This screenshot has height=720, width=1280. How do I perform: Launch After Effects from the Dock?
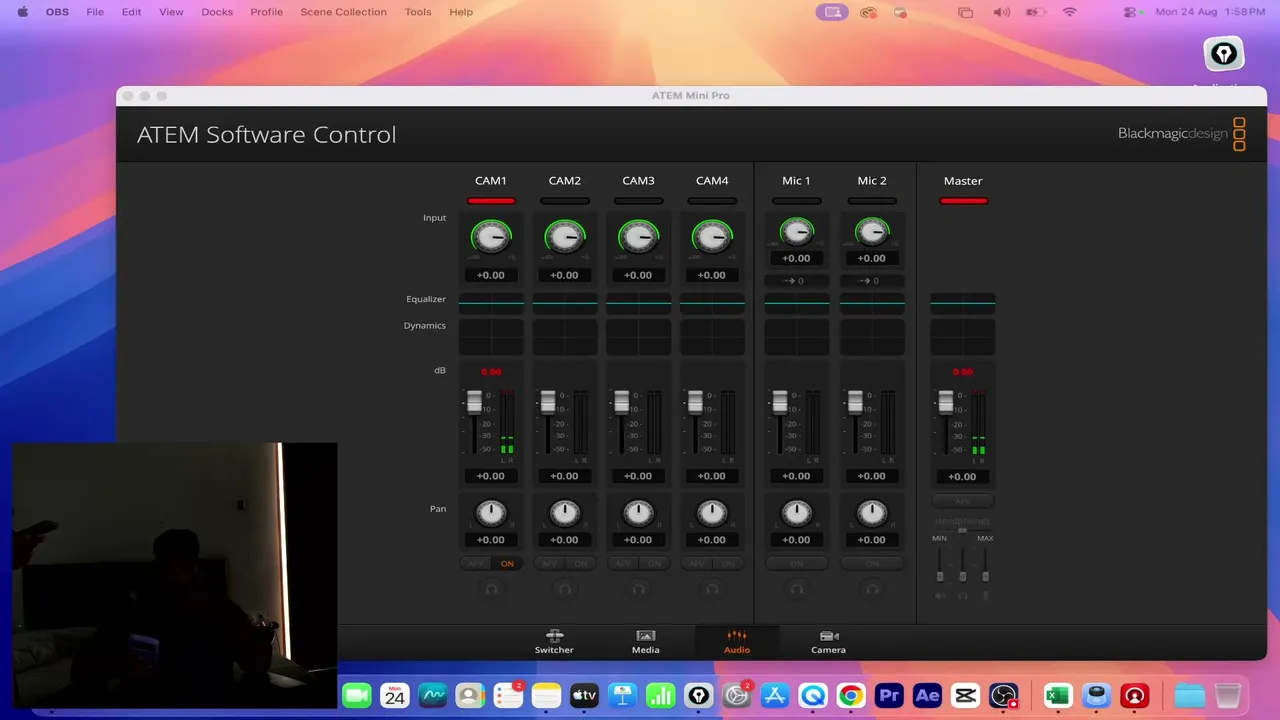(x=927, y=695)
